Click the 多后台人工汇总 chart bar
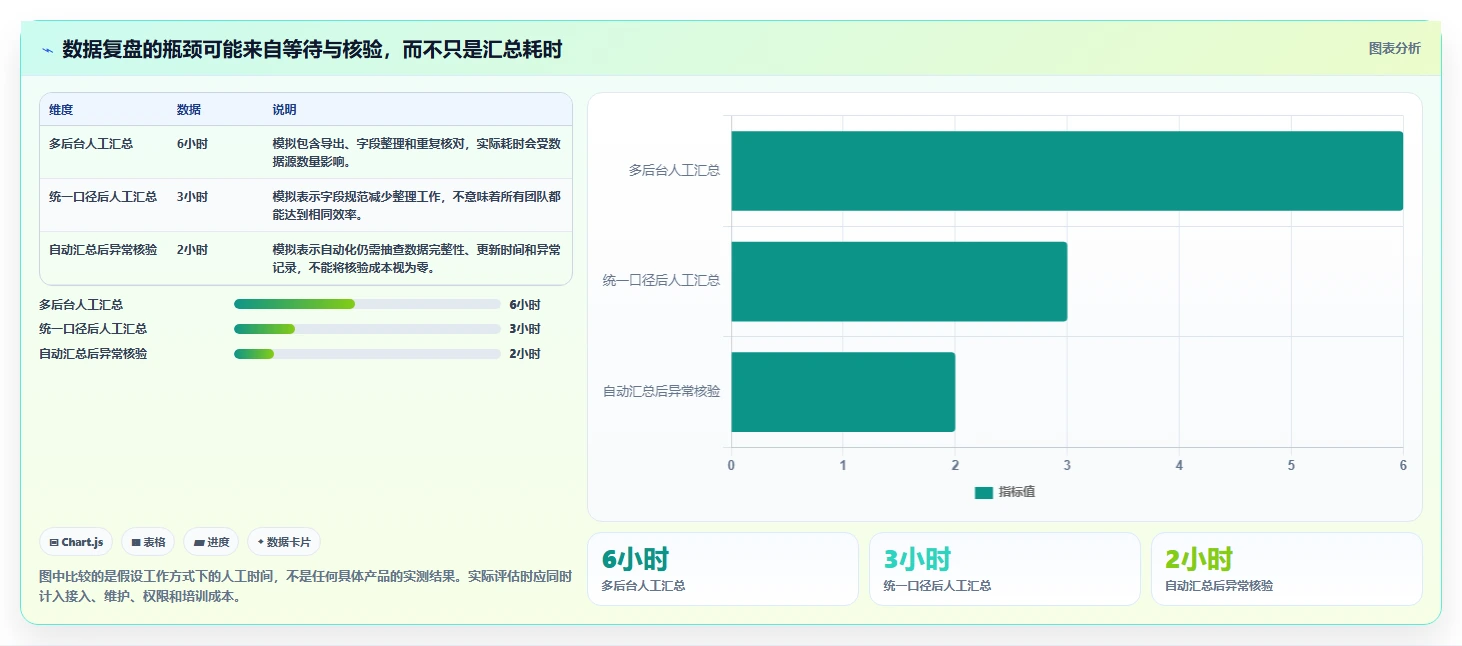 click(1067, 171)
